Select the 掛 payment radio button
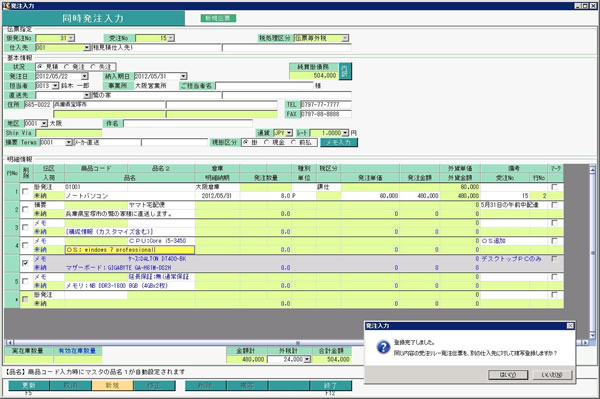The image size is (600, 399). (x=246, y=142)
